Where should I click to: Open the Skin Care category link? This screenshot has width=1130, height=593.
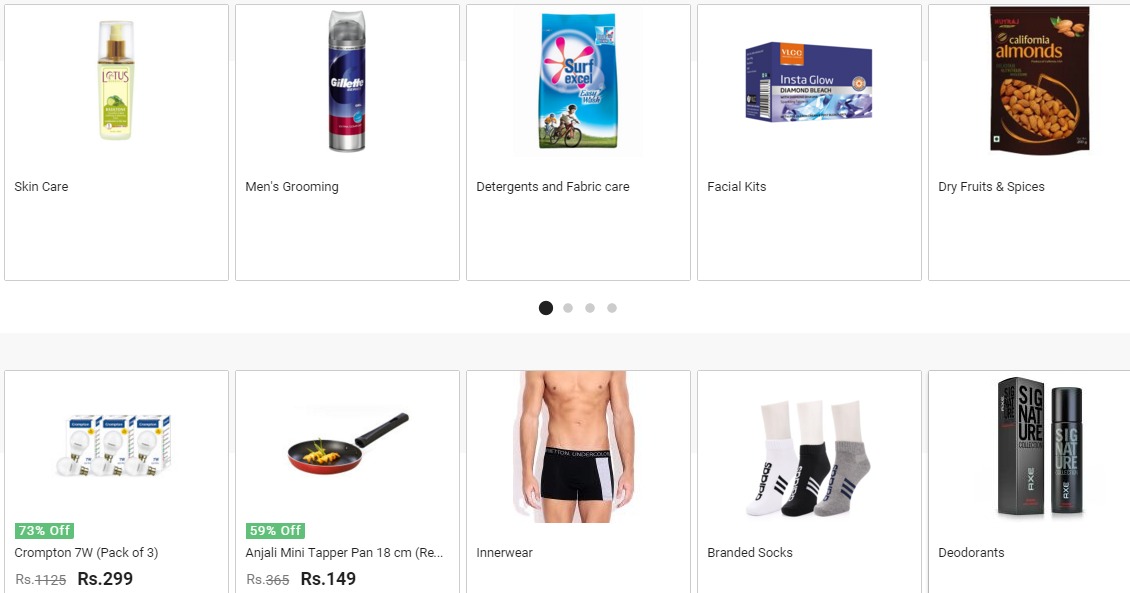click(x=41, y=187)
